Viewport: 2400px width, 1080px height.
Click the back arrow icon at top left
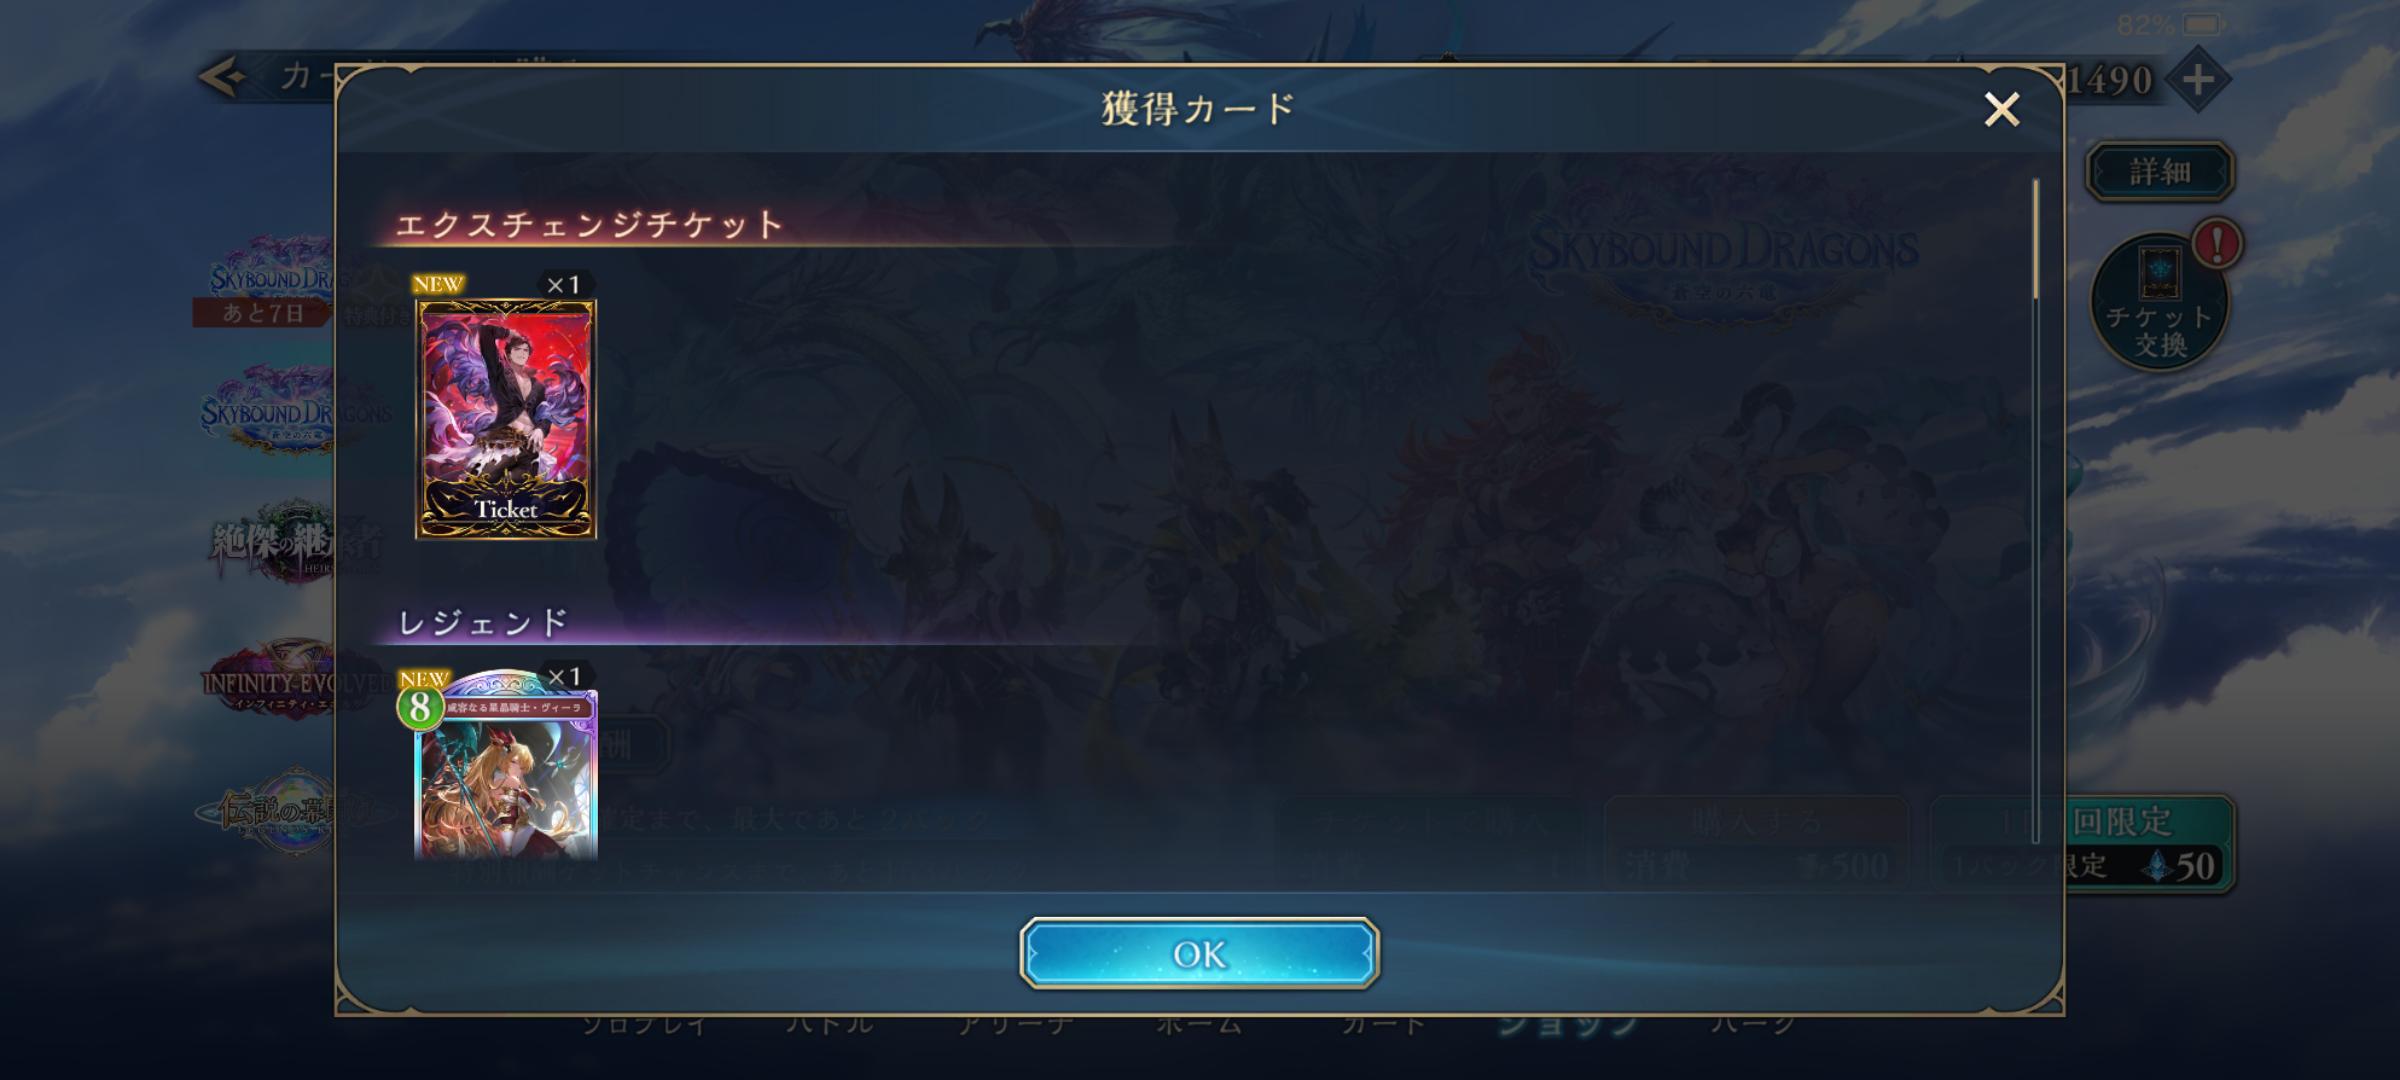(x=223, y=77)
